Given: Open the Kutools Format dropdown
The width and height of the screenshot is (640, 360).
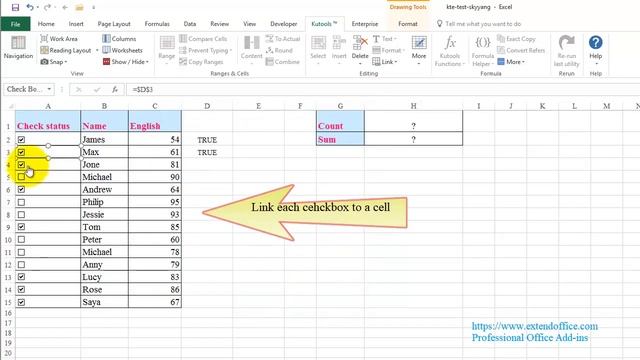Looking at the screenshot, I should tap(389, 50).
